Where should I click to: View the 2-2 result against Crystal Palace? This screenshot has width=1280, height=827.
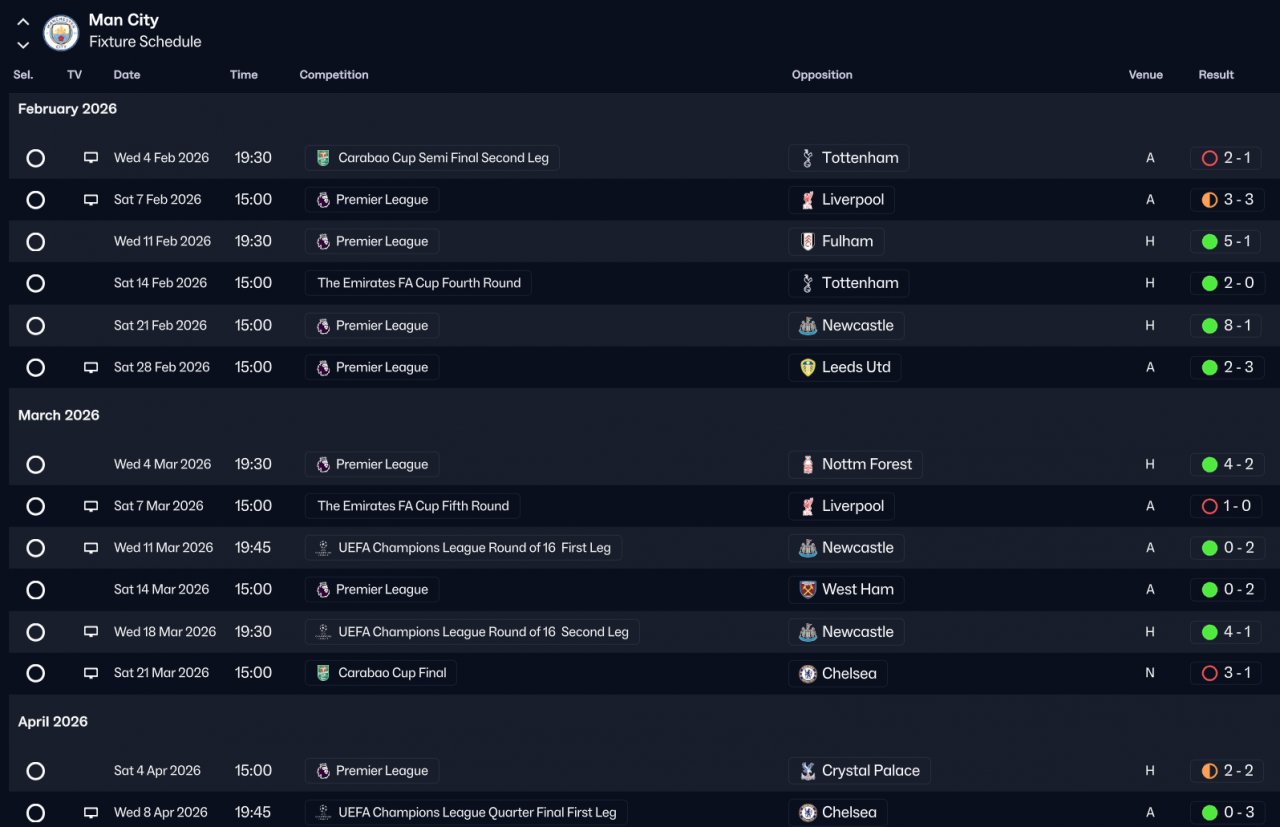(1226, 771)
